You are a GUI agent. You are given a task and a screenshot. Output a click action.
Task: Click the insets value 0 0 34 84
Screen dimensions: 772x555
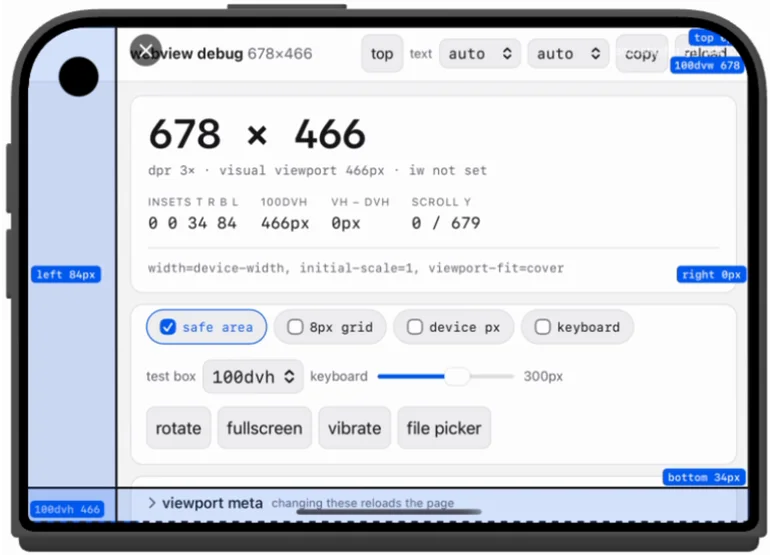tap(193, 223)
